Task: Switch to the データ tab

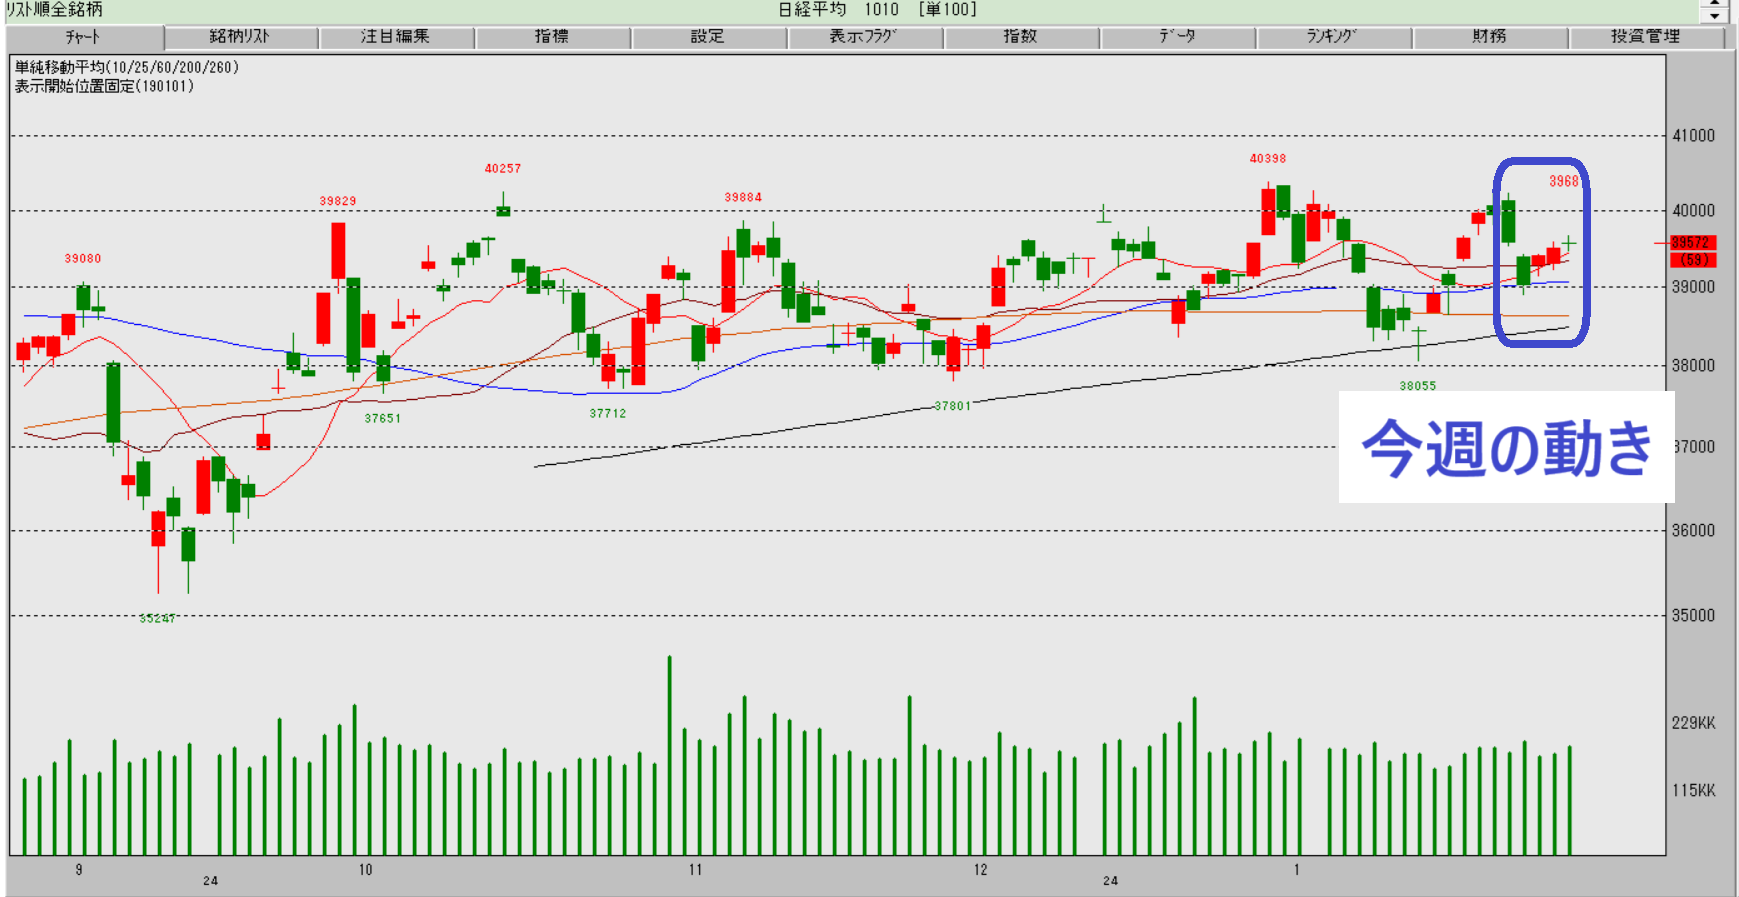Action: pos(1177,37)
